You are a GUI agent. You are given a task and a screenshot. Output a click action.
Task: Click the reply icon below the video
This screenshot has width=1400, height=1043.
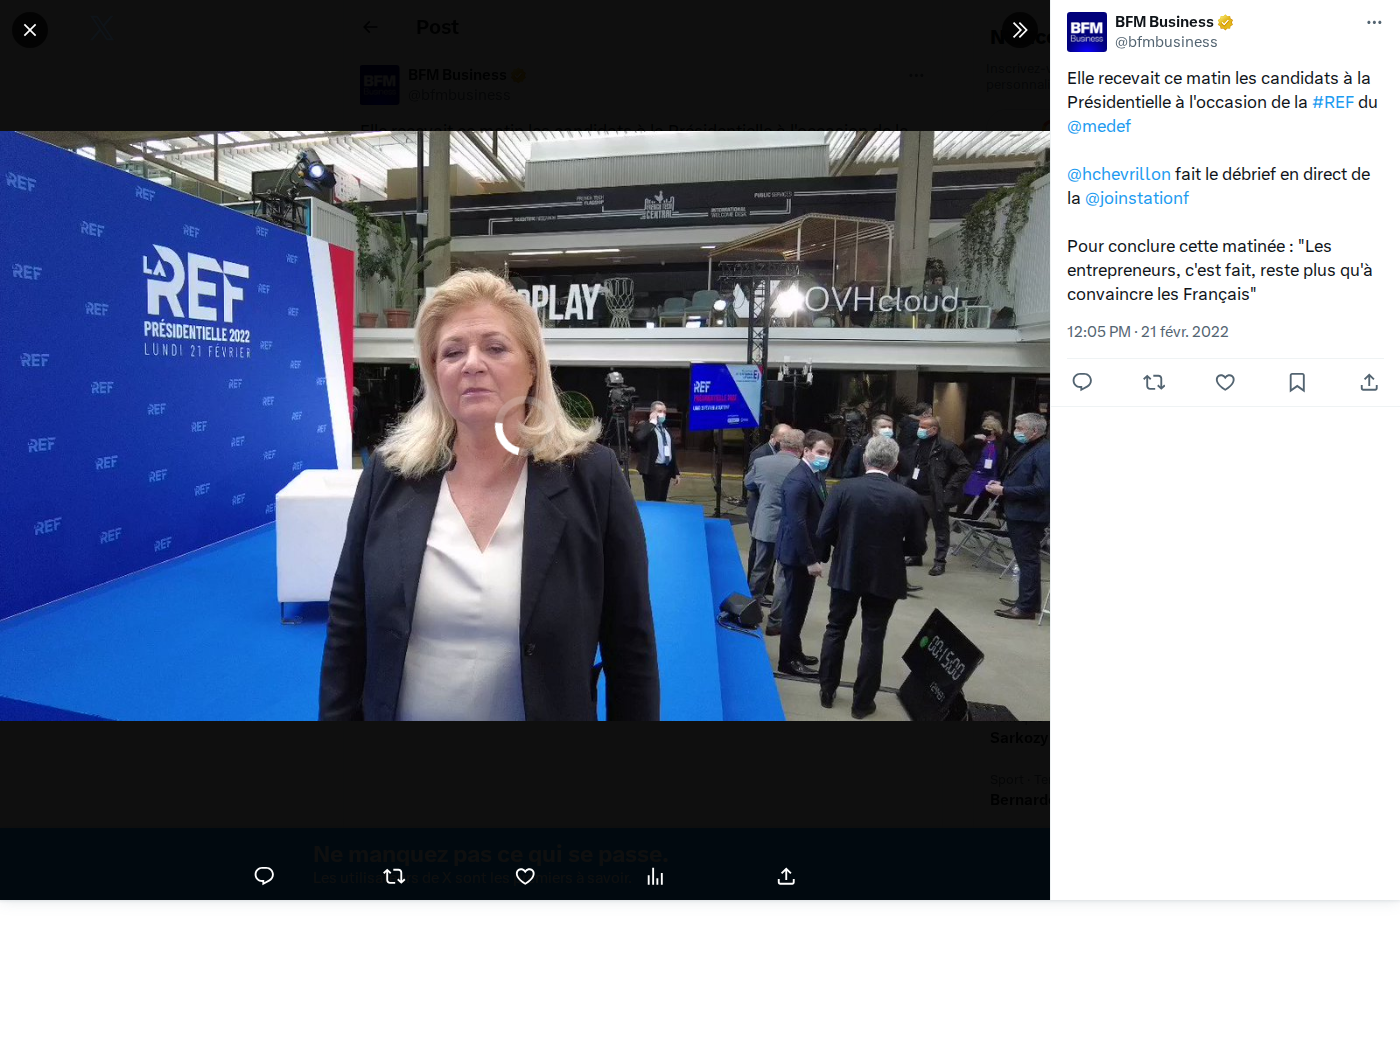tap(264, 876)
